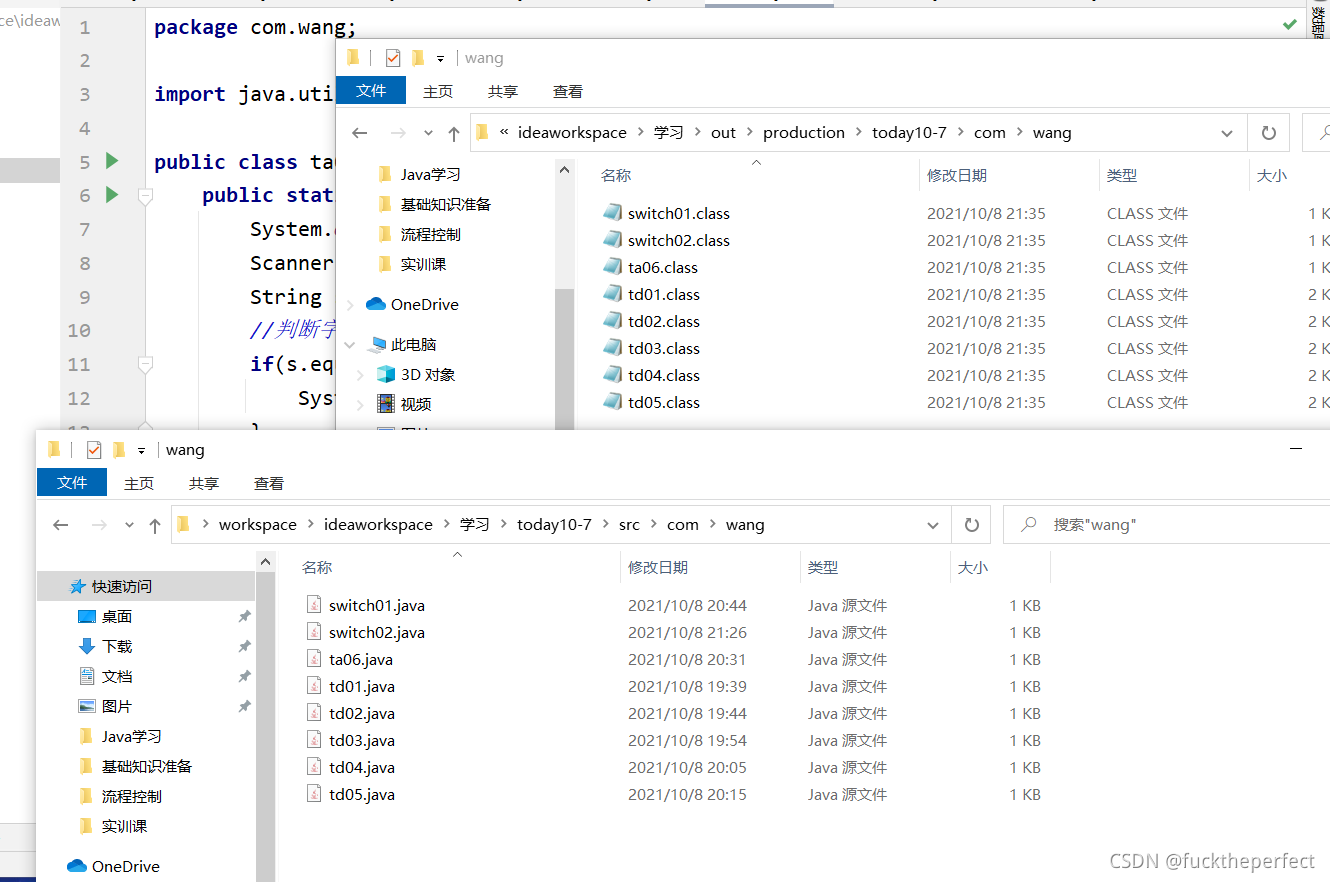The image size is (1330, 882).
Task: Select the td04.java file name
Action: click(362, 767)
